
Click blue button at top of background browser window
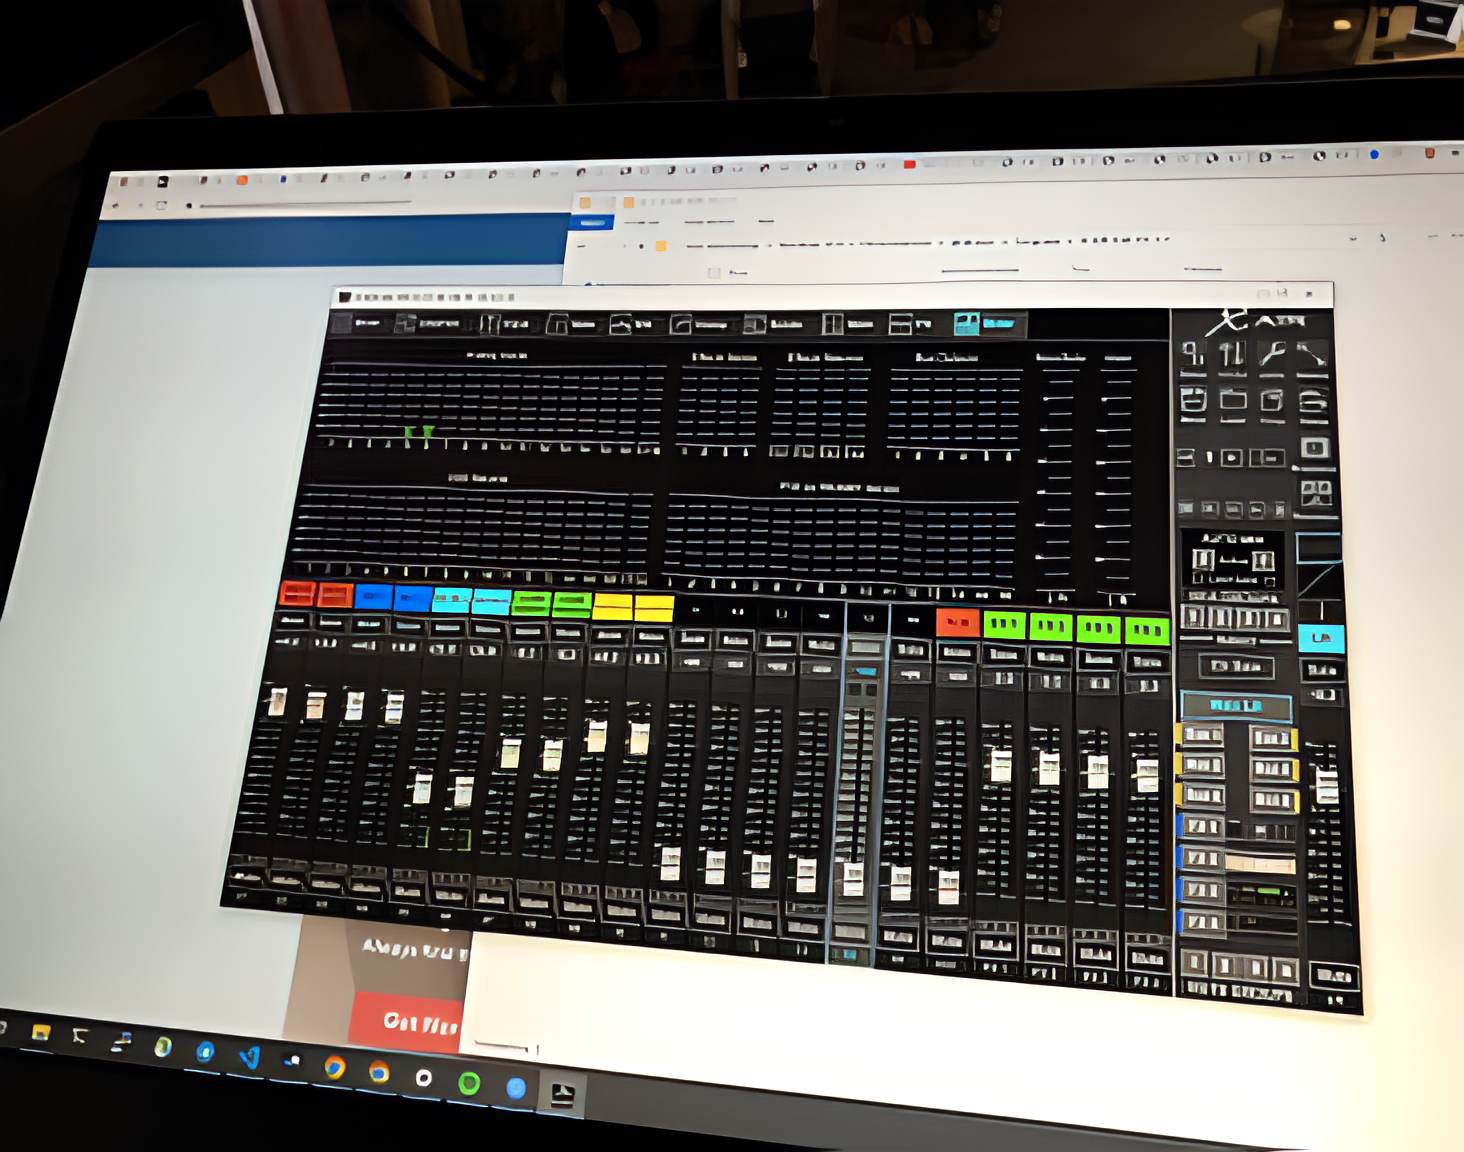(x=592, y=222)
